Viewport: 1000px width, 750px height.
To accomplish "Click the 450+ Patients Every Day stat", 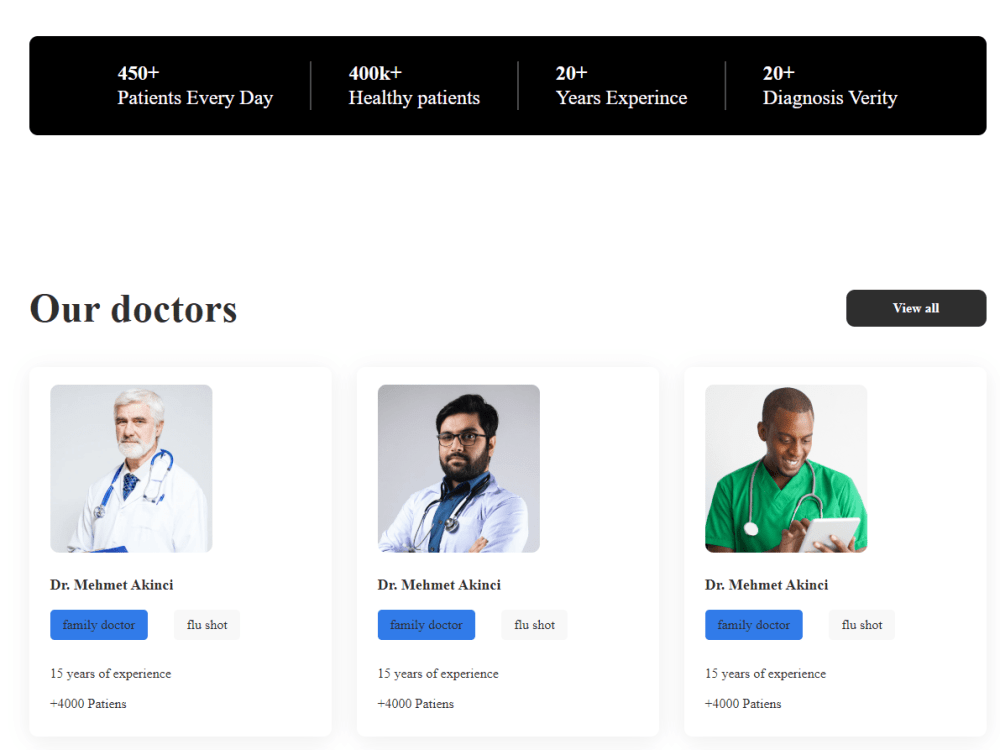I will coord(195,85).
